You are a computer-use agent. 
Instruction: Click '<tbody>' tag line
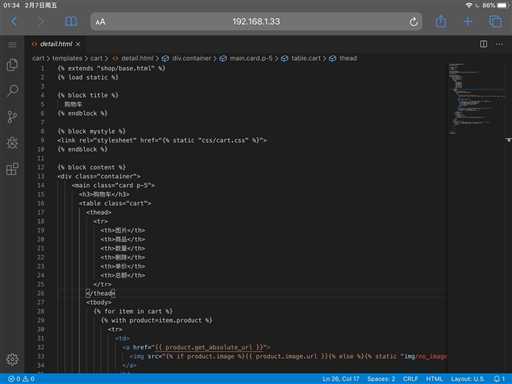(99, 302)
